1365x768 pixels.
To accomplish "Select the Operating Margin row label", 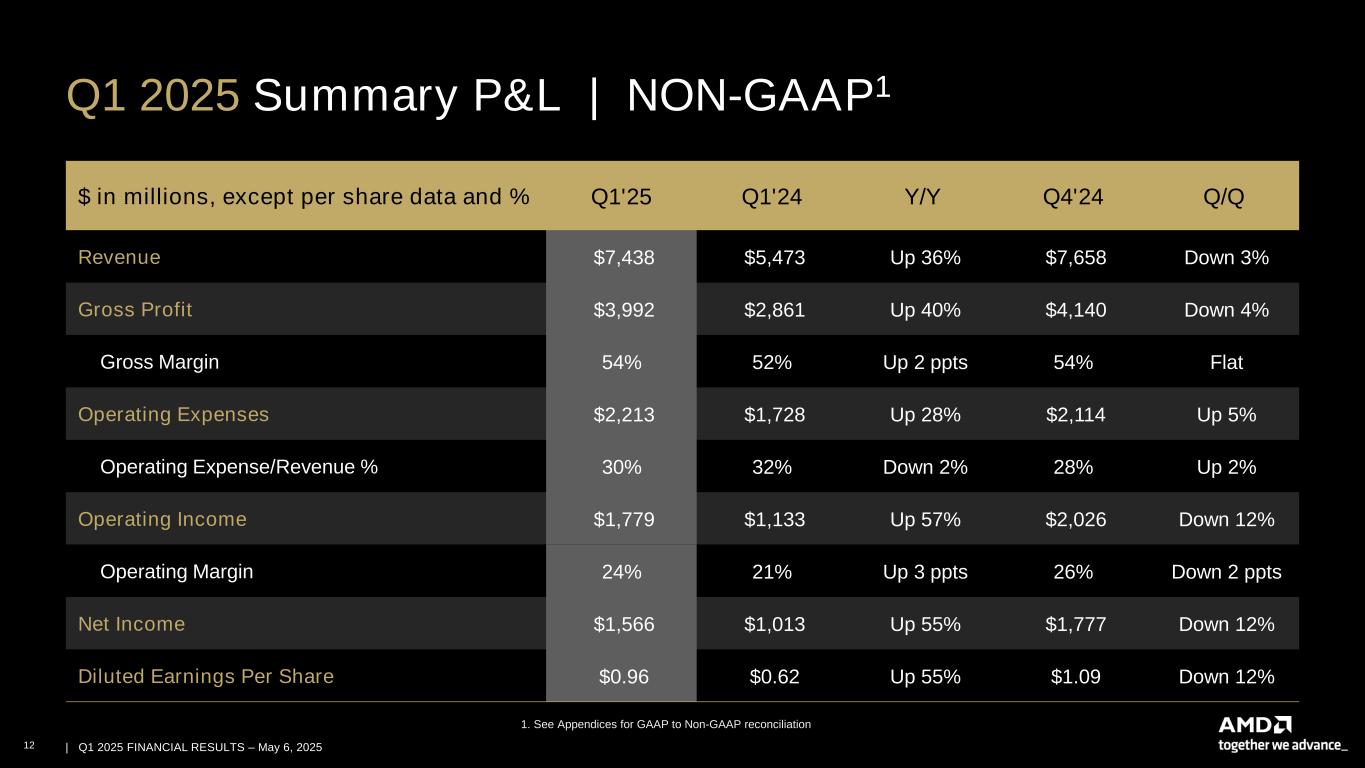I will coord(177,572).
